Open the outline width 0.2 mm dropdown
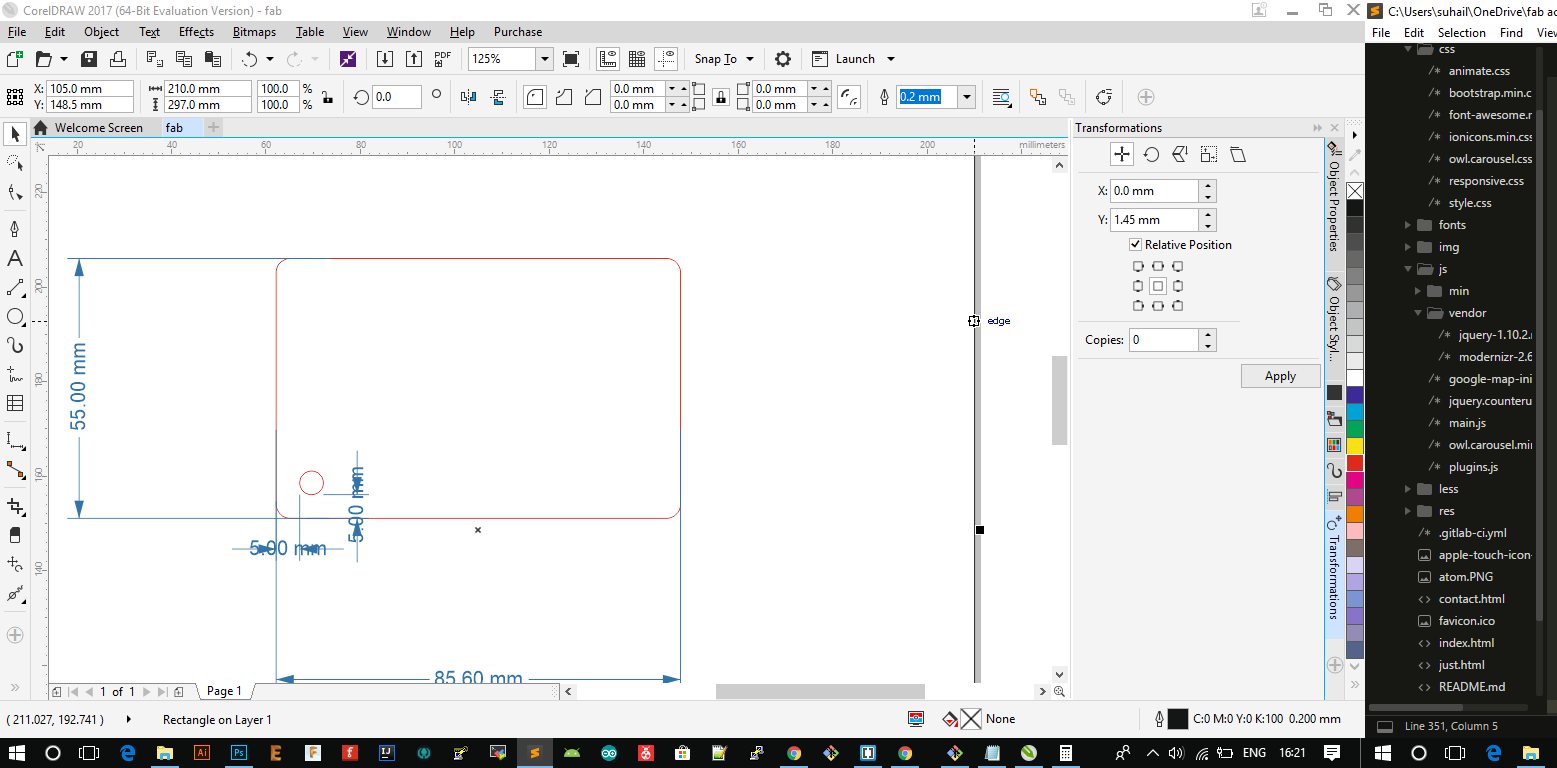The image size is (1557, 768). pos(966,97)
